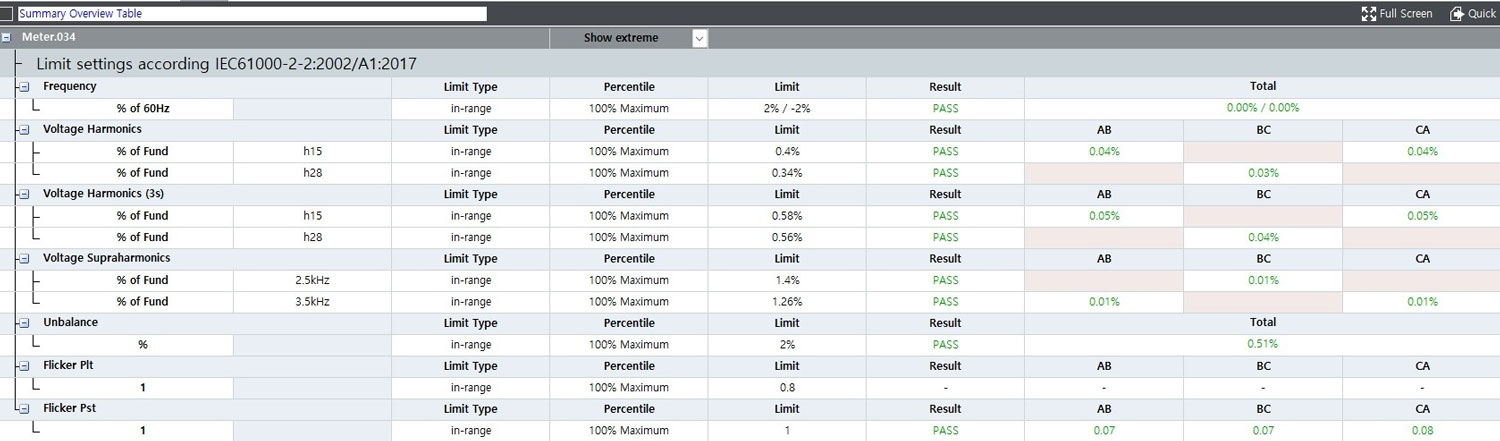Collapse the Flicker Plt section
This screenshot has width=1500, height=441.
23,366
